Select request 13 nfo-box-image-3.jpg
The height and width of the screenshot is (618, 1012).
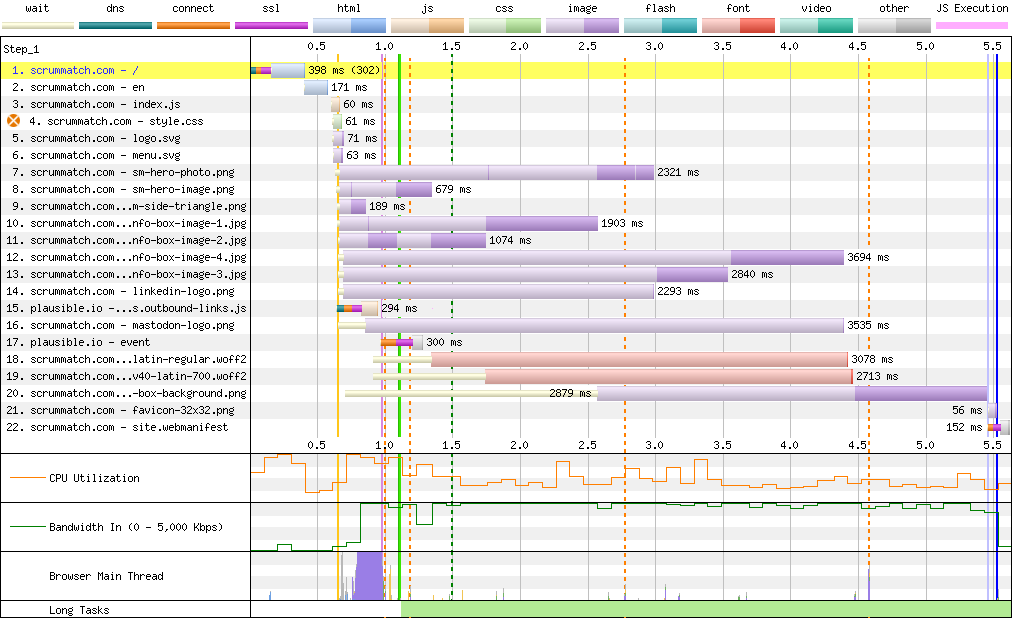coord(126,274)
